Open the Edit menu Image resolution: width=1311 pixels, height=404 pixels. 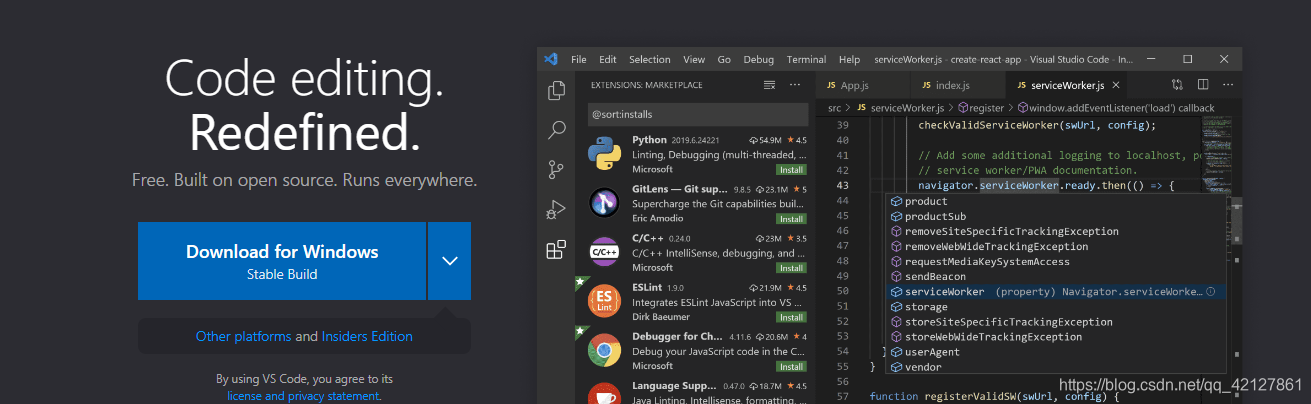tap(608, 59)
